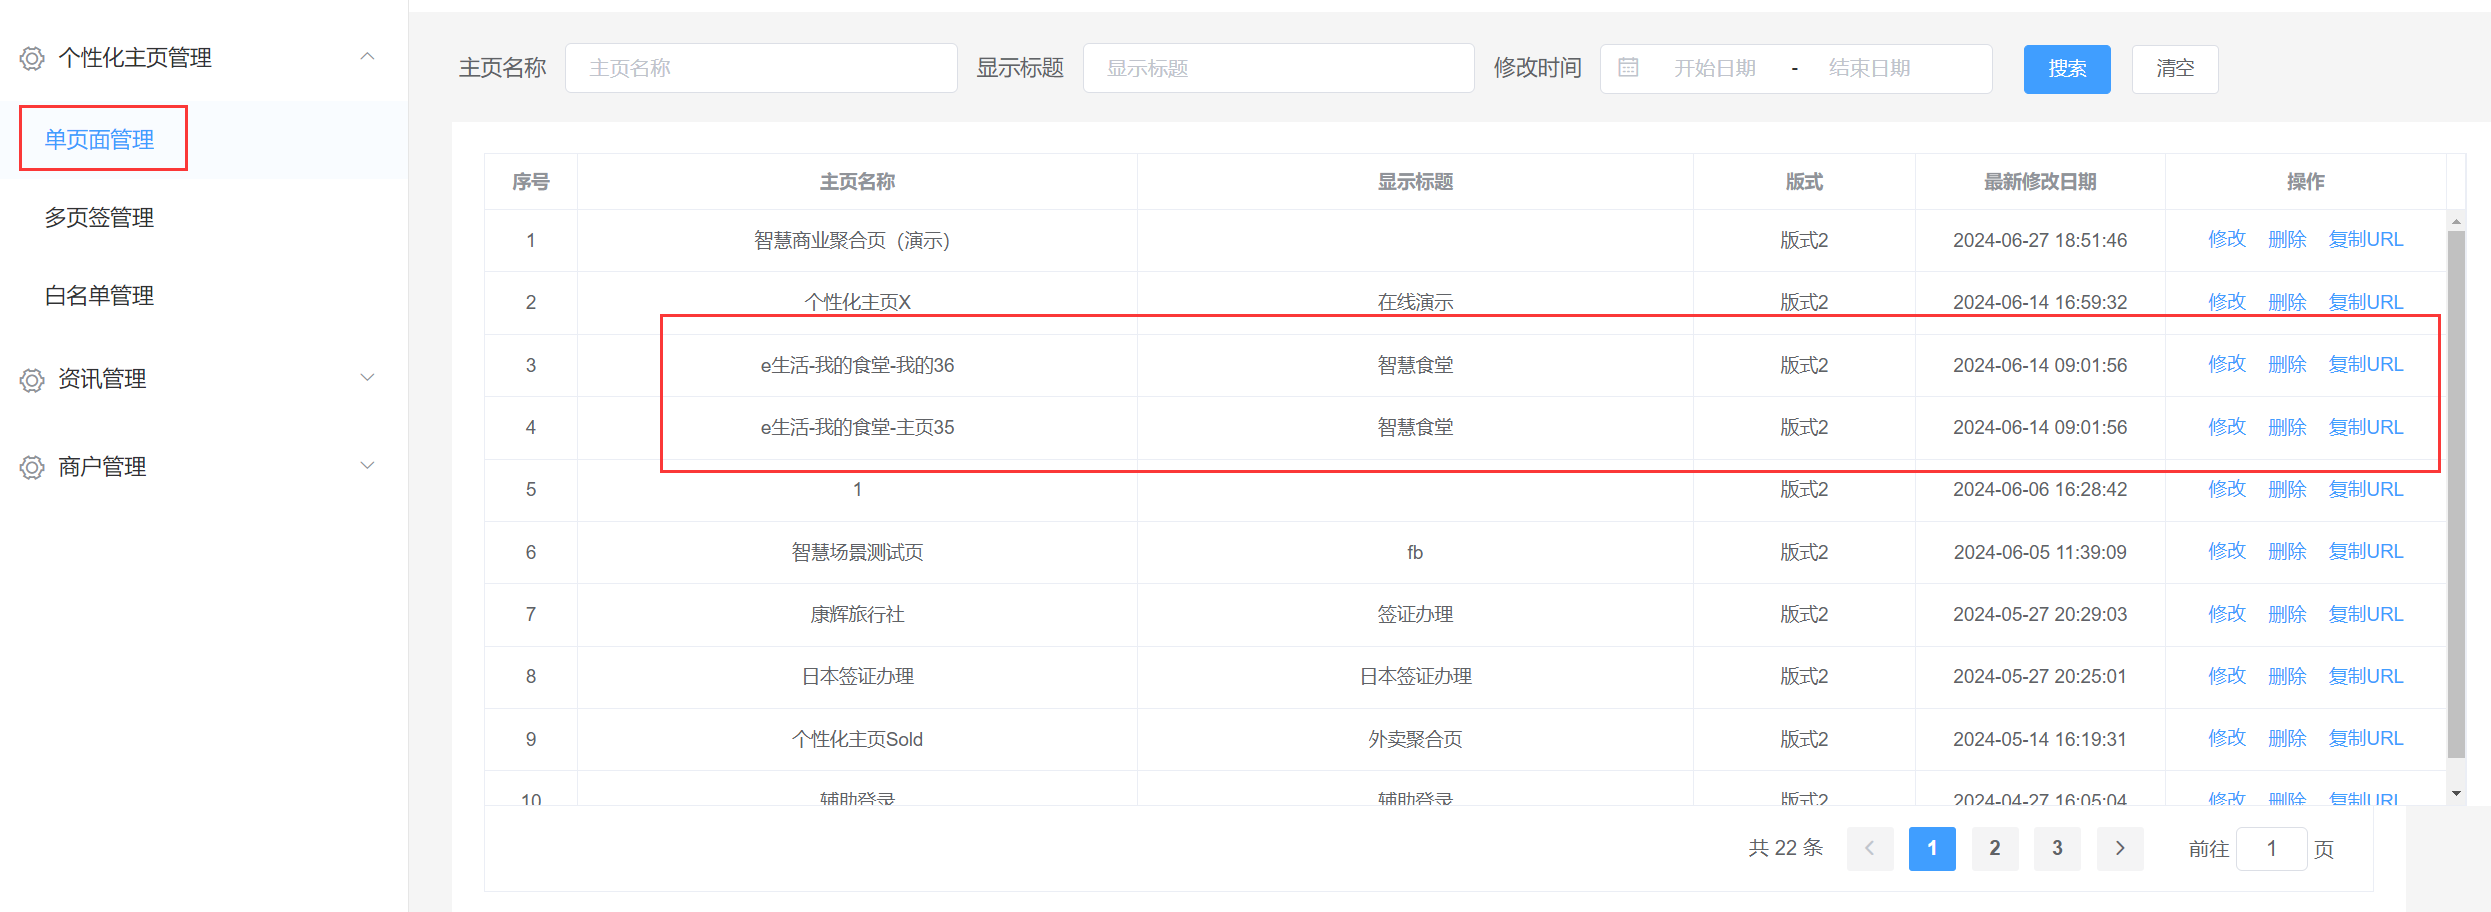The height and width of the screenshot is (912, 2491).
Task: Click the gear icon beside 资讯管理
Action: [32, 380]
